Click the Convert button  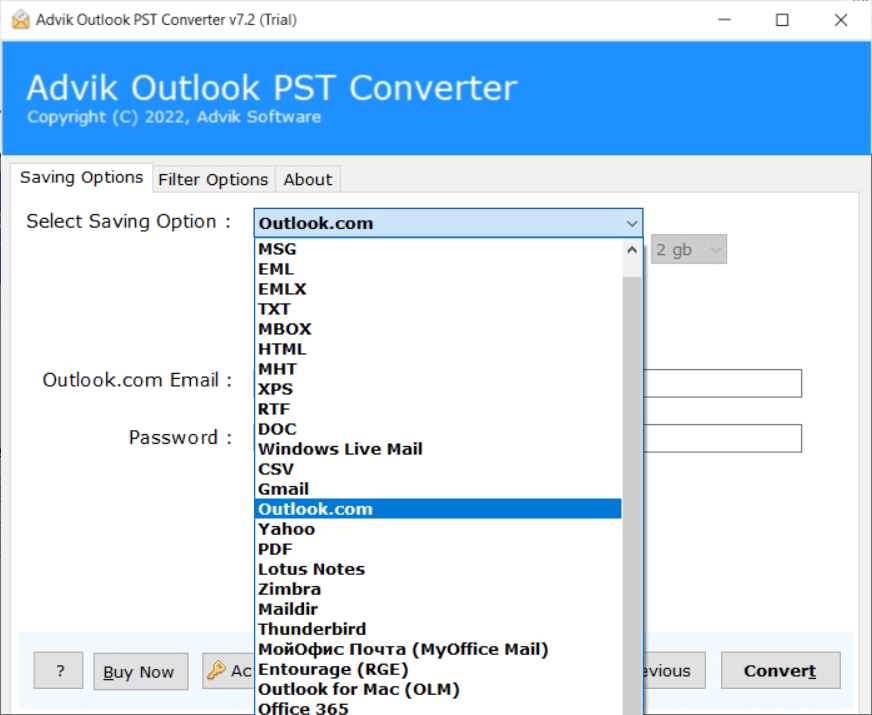[780, 671]
